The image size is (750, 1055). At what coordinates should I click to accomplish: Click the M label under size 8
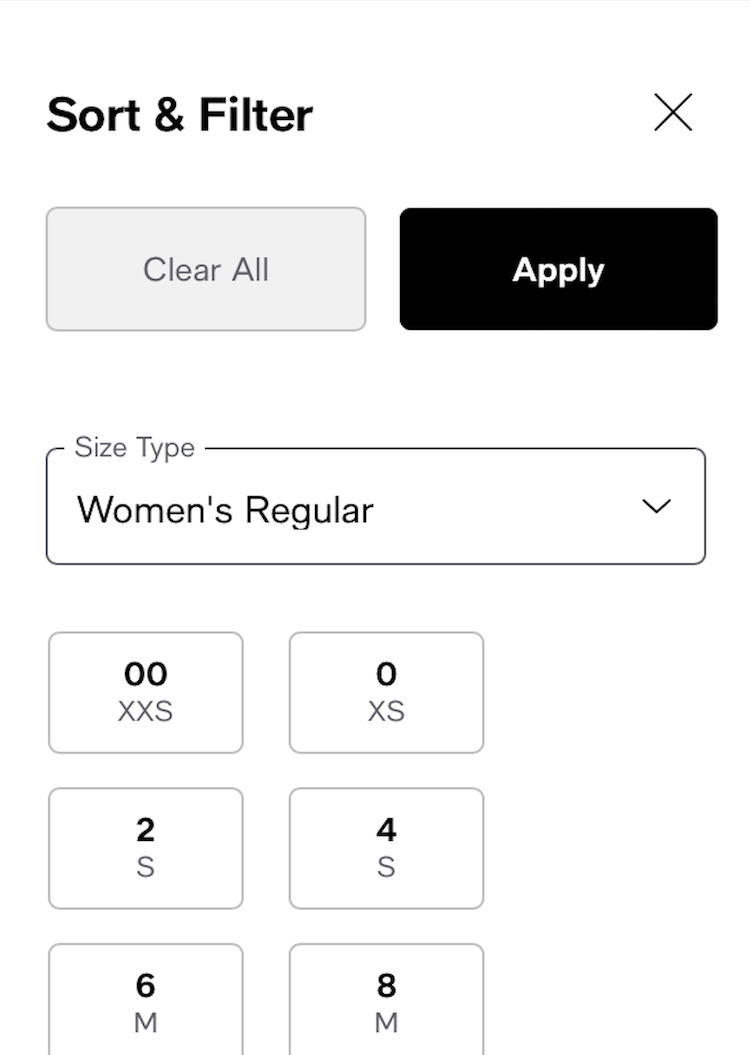click(x=386, y=1024)
